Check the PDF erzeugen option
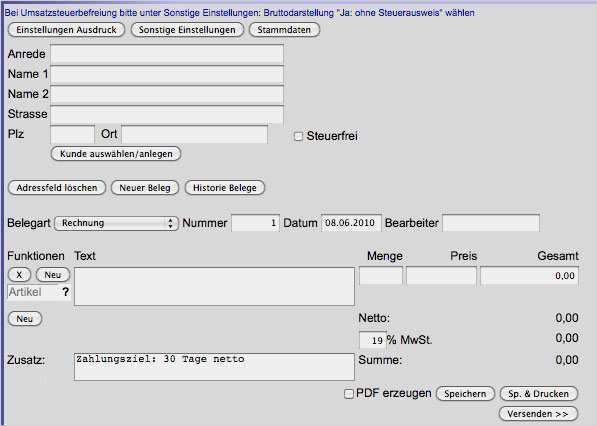Screen dimensions: 597x426 (348, 394)
